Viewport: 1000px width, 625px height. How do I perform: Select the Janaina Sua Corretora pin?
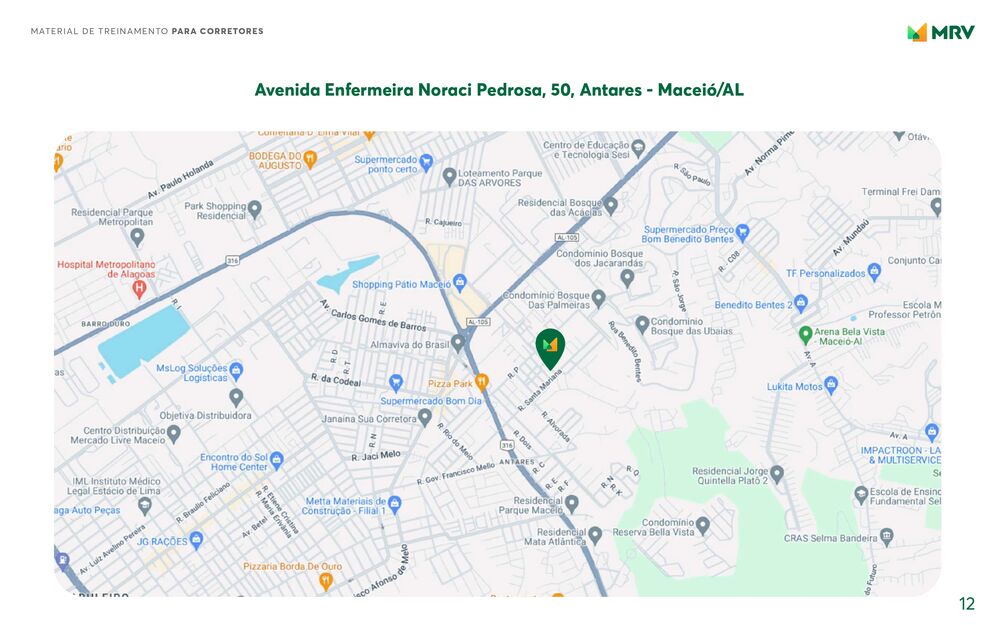click(425, 418)
